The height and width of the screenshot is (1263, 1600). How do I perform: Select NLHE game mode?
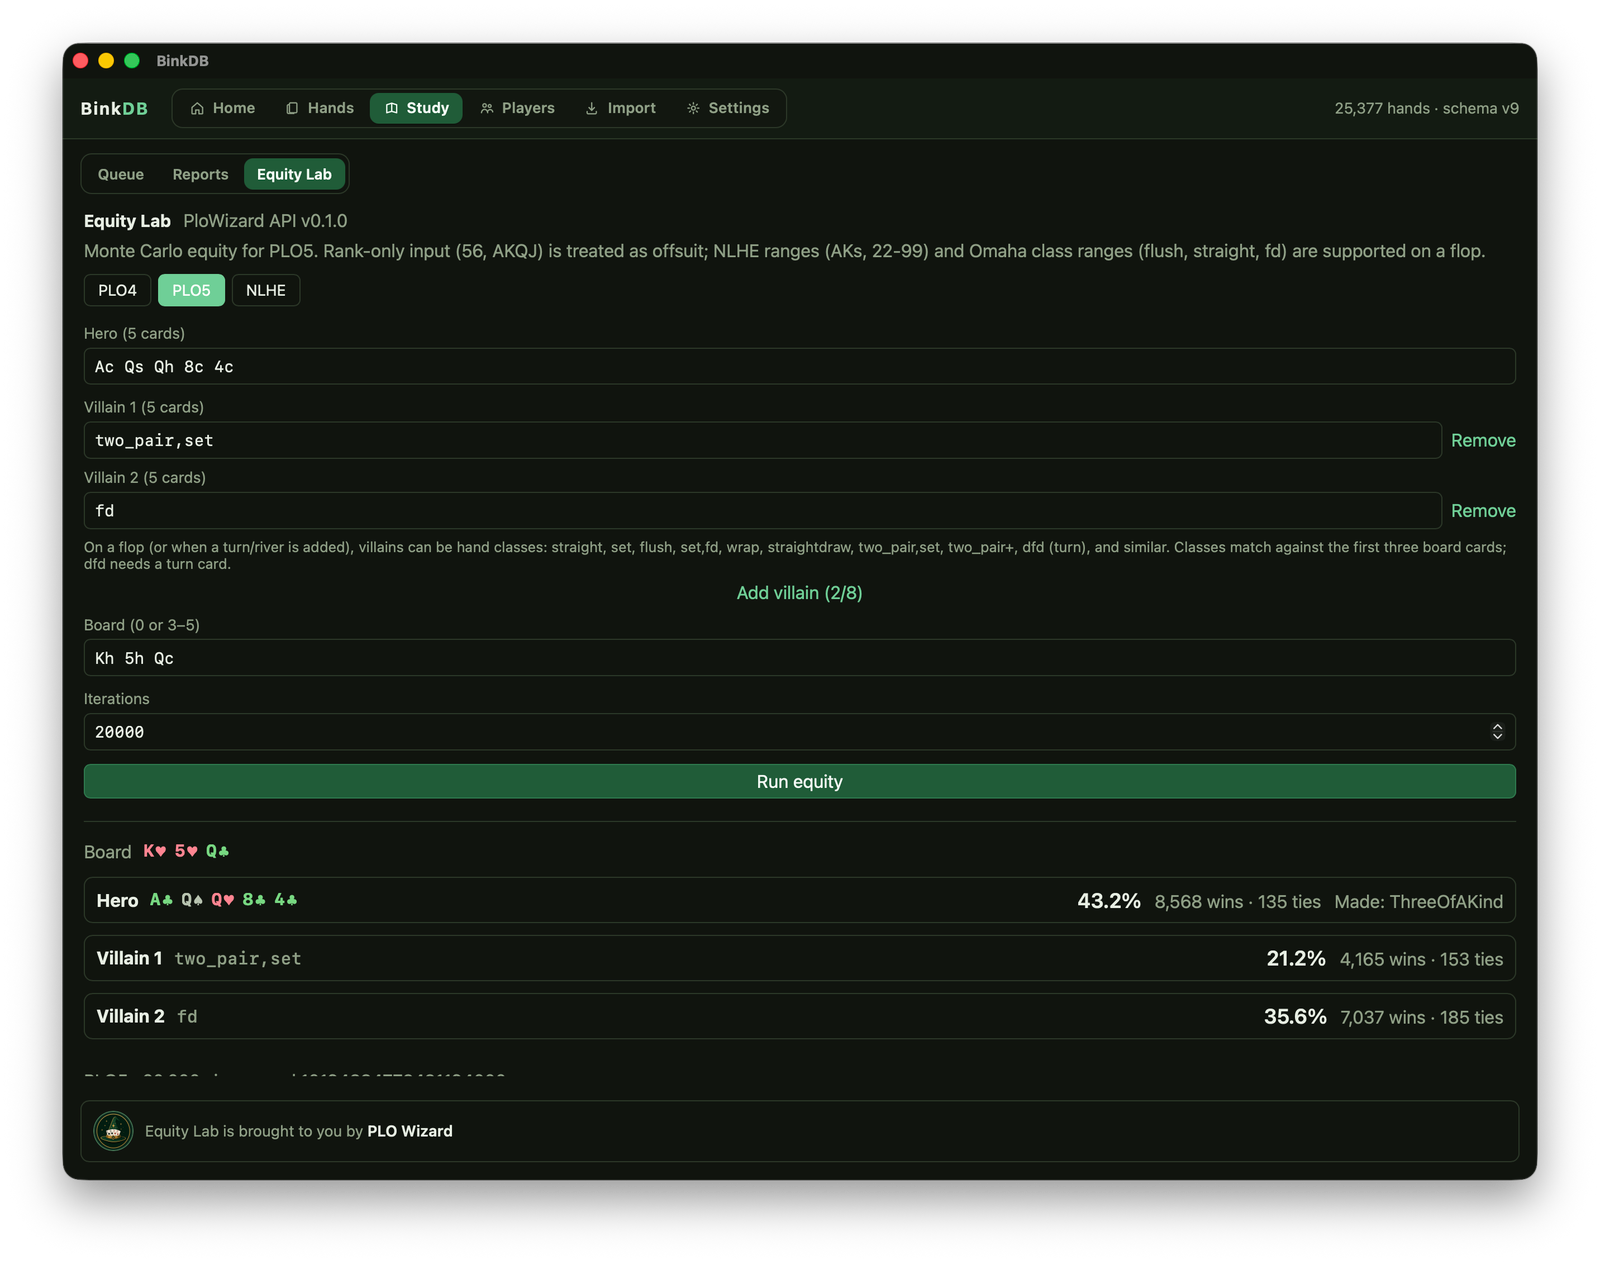point(266,290)
